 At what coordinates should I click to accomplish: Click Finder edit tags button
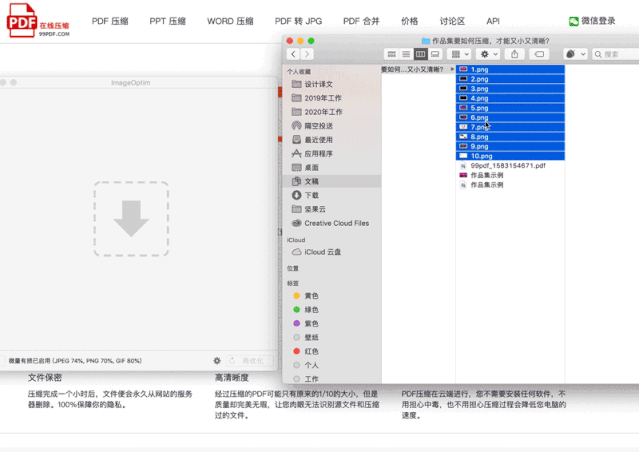[x=539, y=54]
